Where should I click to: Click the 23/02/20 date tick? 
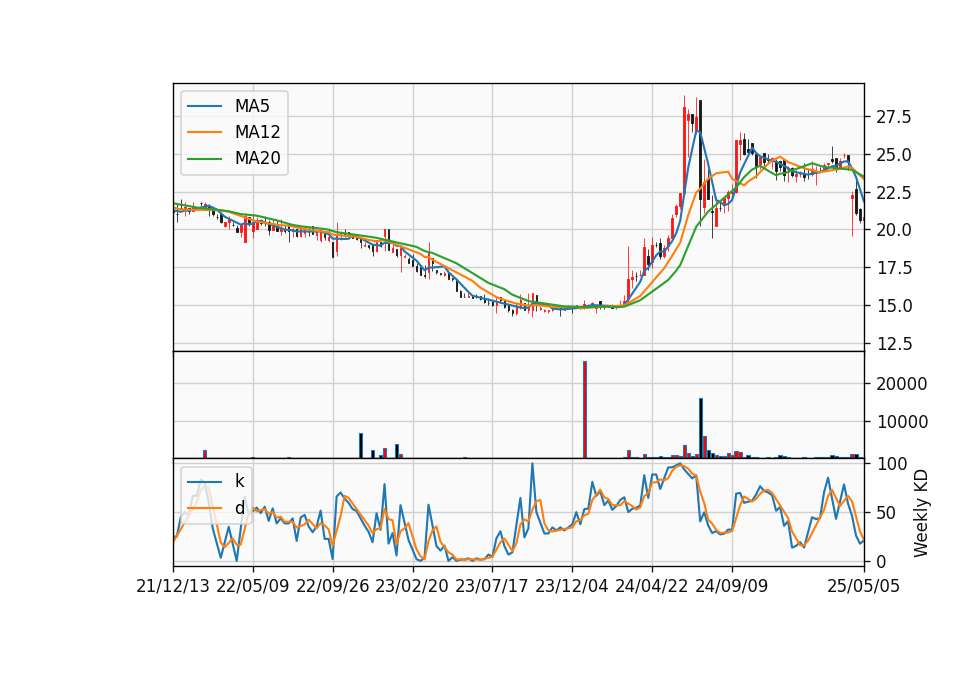click(x=413, y=586)
